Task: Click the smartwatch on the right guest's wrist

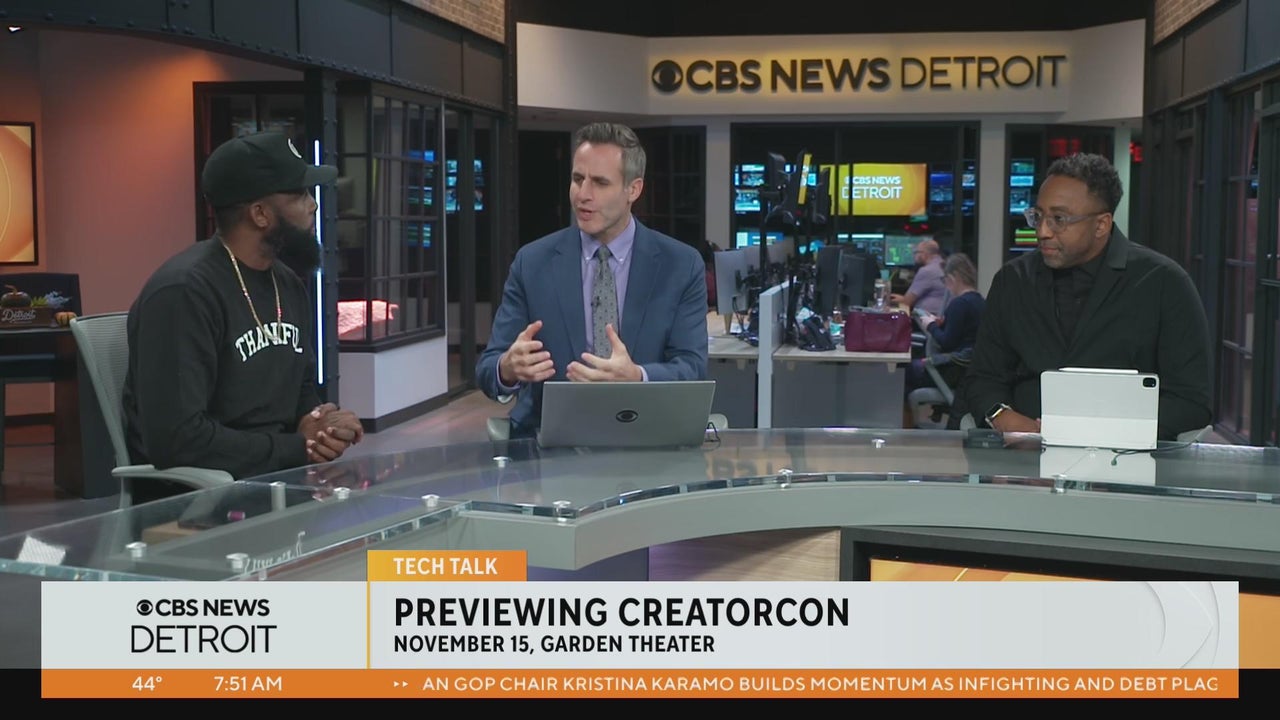Action: pos(994,413)
